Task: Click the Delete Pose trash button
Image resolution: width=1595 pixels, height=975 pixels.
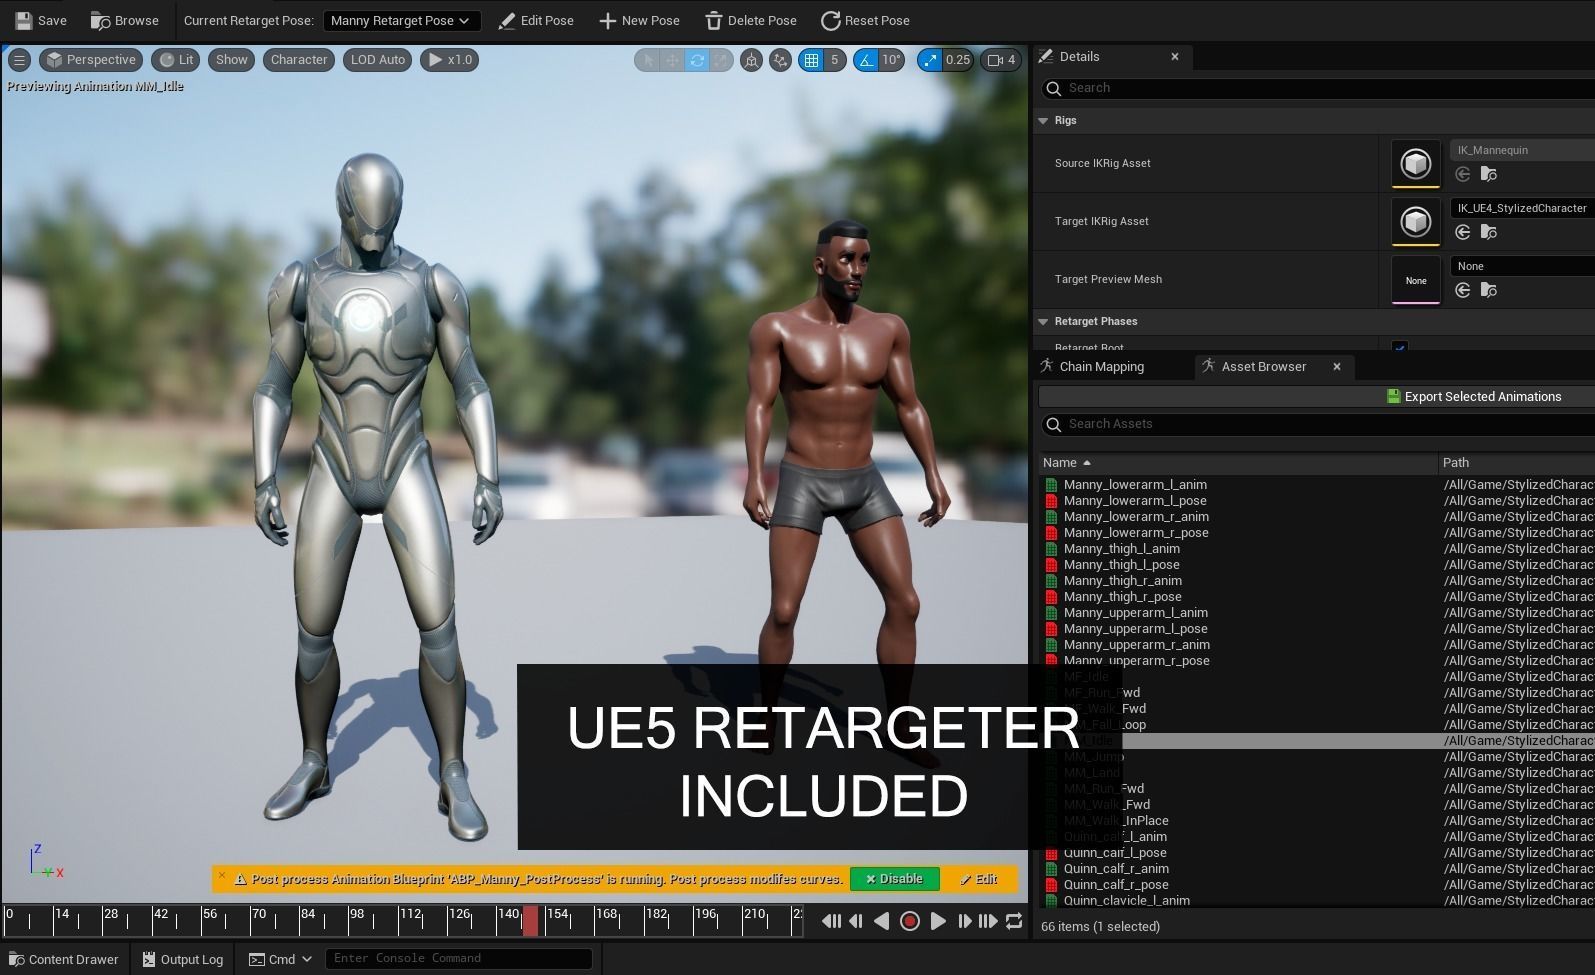Action: [751, 20]
